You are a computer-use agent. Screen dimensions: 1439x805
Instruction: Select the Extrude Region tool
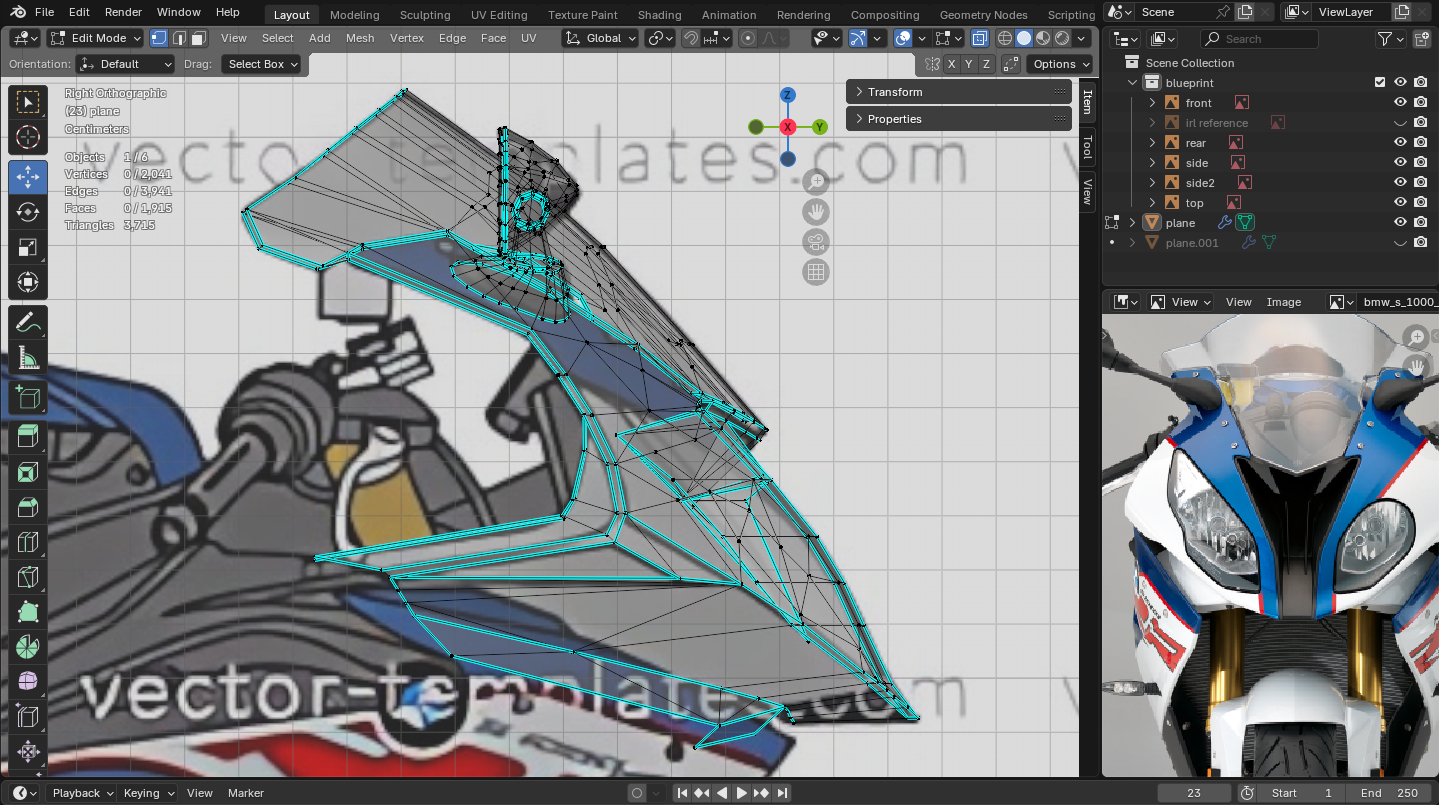28,437
